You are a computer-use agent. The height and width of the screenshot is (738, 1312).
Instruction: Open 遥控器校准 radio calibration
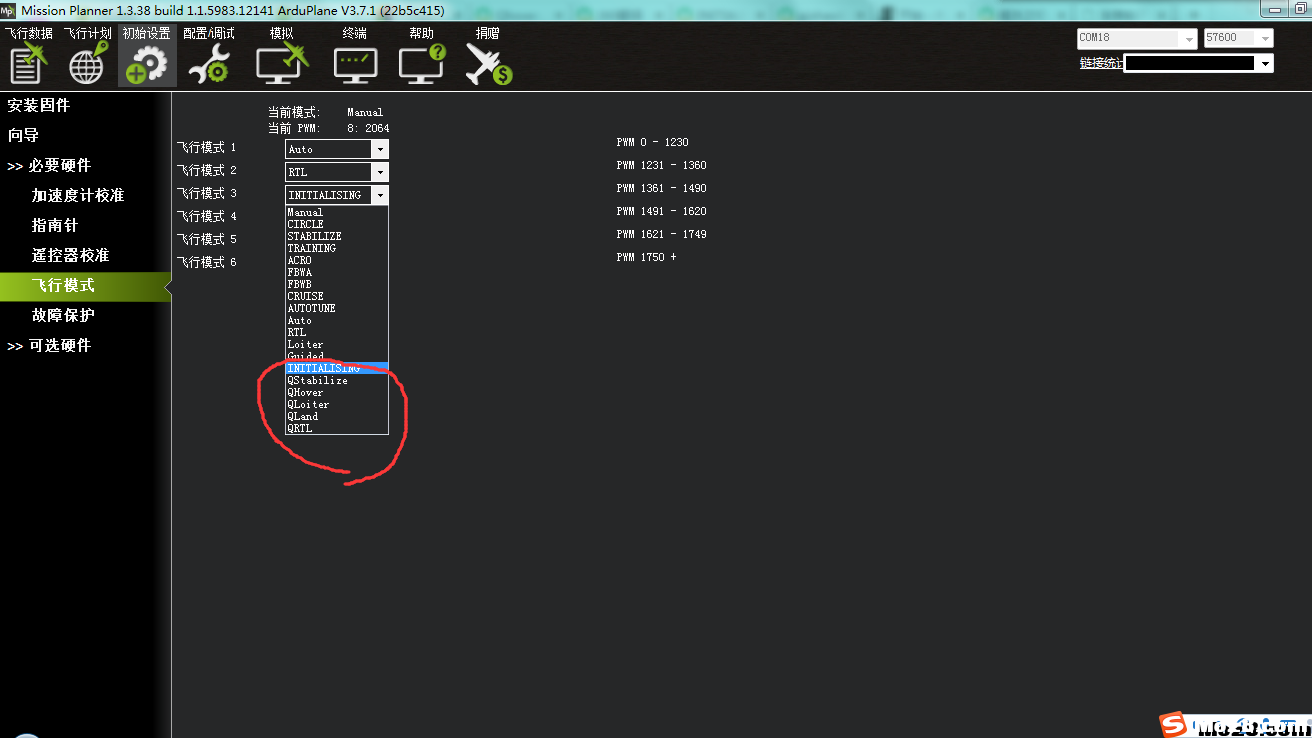(70, 255)
